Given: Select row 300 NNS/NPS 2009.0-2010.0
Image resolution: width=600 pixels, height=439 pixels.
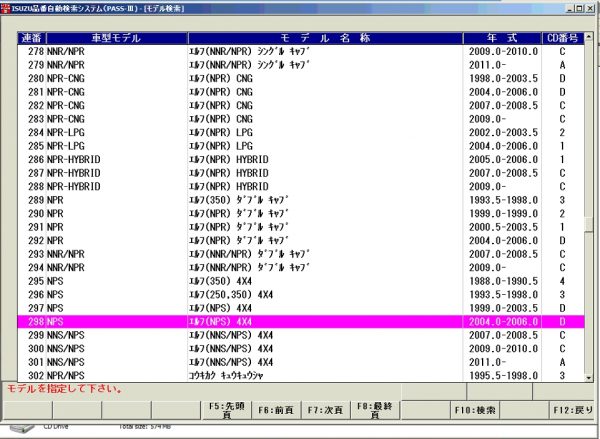Looking at the screenshot, I should point(301,349).
